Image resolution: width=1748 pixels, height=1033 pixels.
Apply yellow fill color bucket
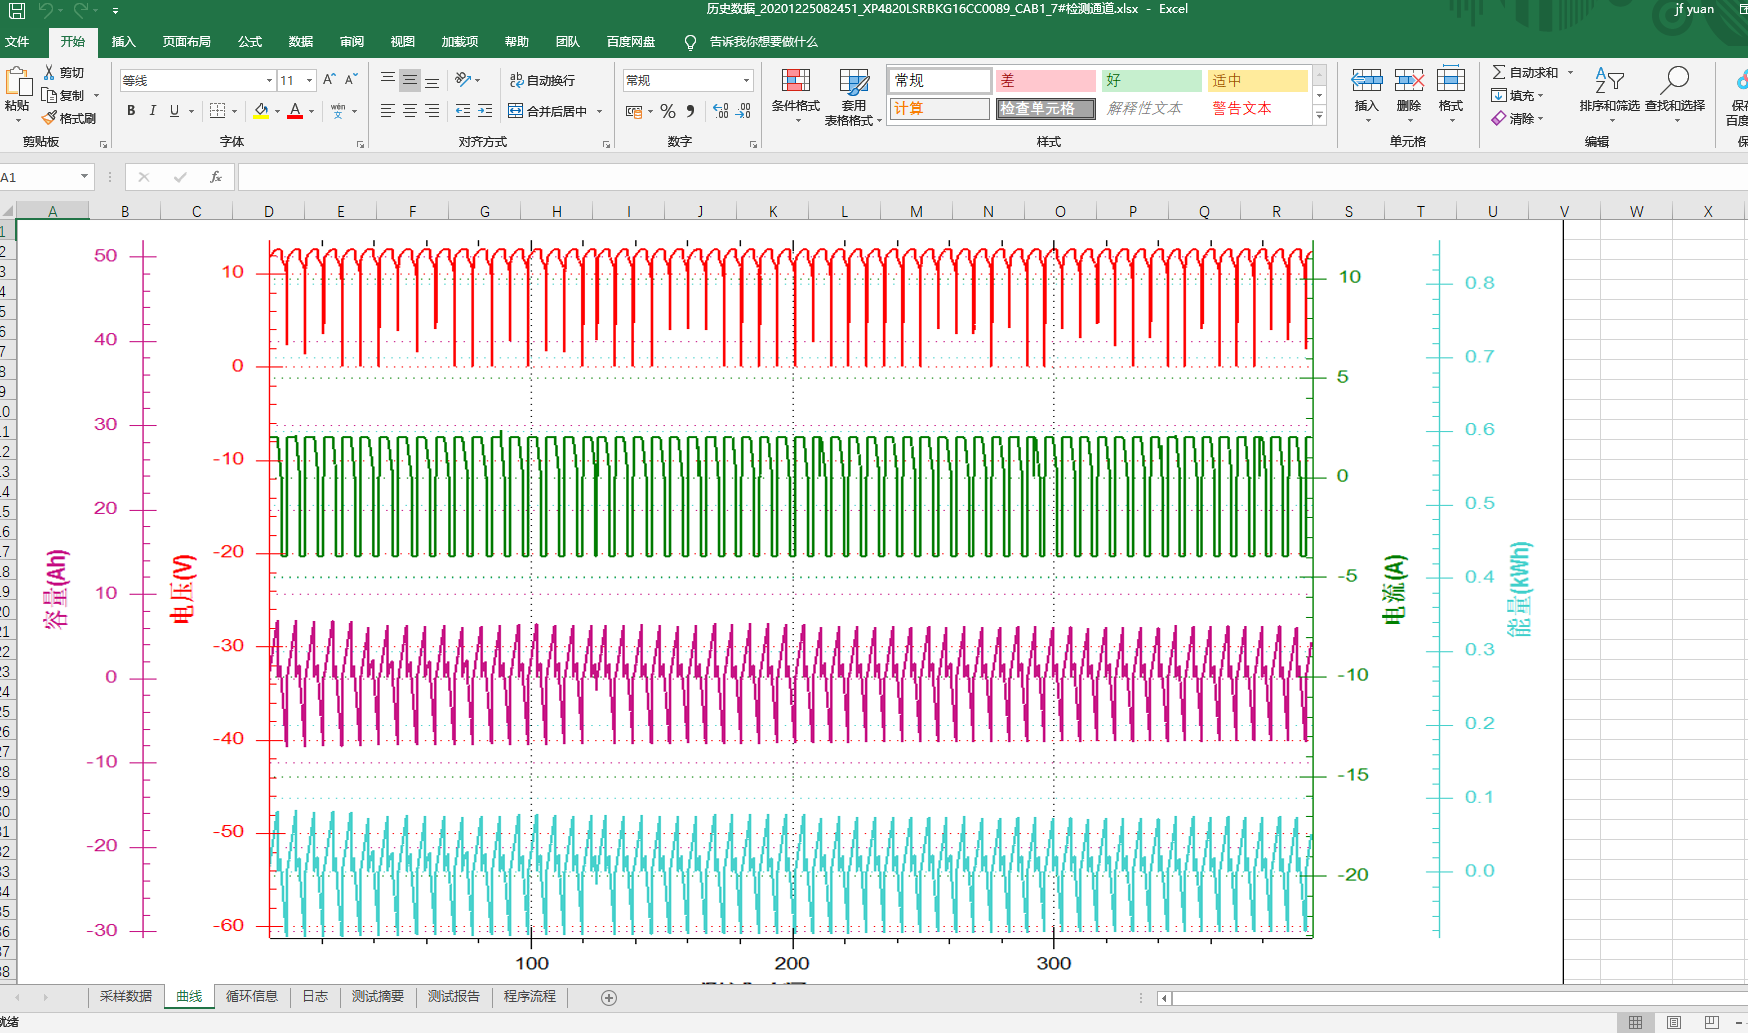[x=261, y=111]
